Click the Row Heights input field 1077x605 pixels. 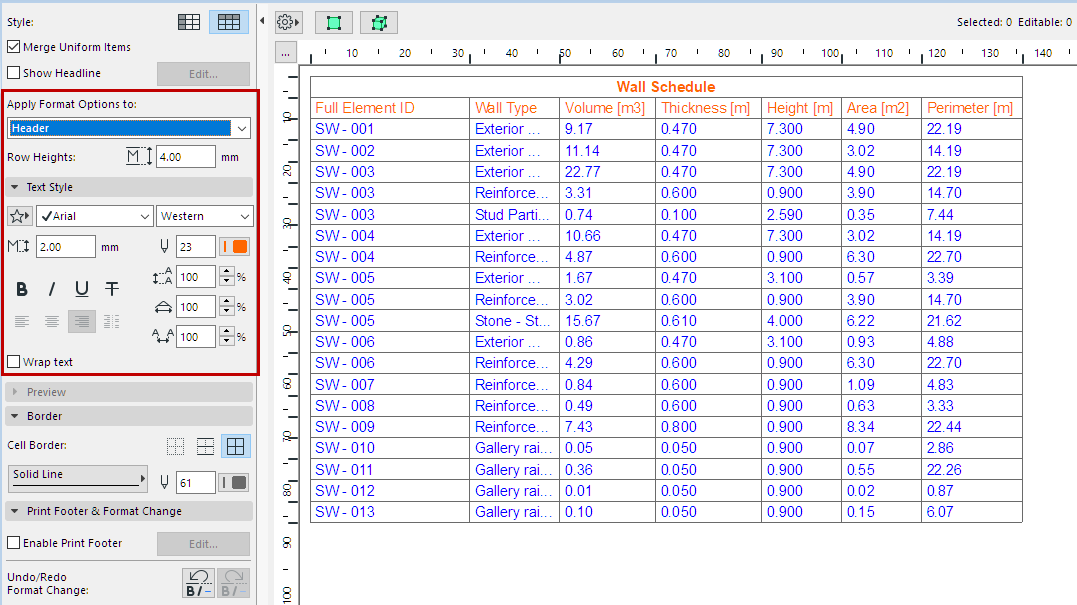tap(185, 157)
